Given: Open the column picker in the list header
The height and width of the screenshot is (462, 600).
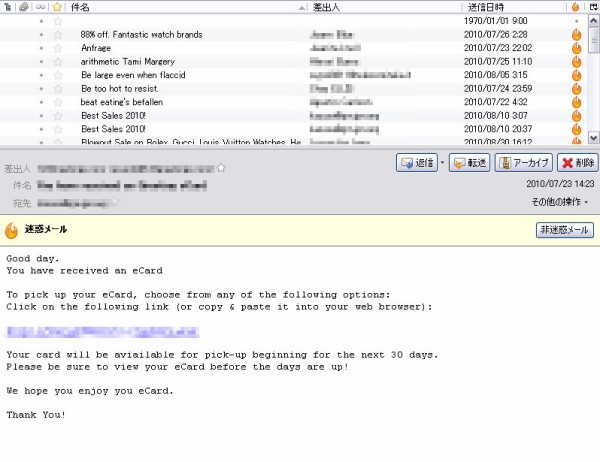Looking at the screenshot, I should pos(593,7).
